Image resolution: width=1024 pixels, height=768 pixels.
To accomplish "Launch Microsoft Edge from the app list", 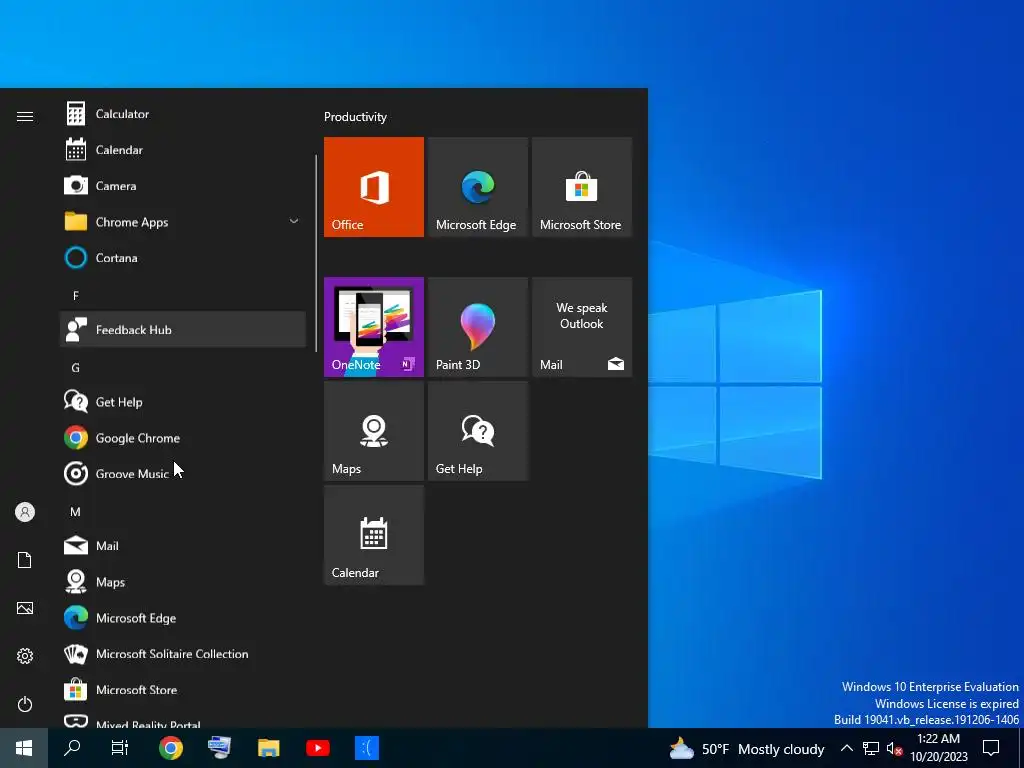I will [x=182, y=617].
